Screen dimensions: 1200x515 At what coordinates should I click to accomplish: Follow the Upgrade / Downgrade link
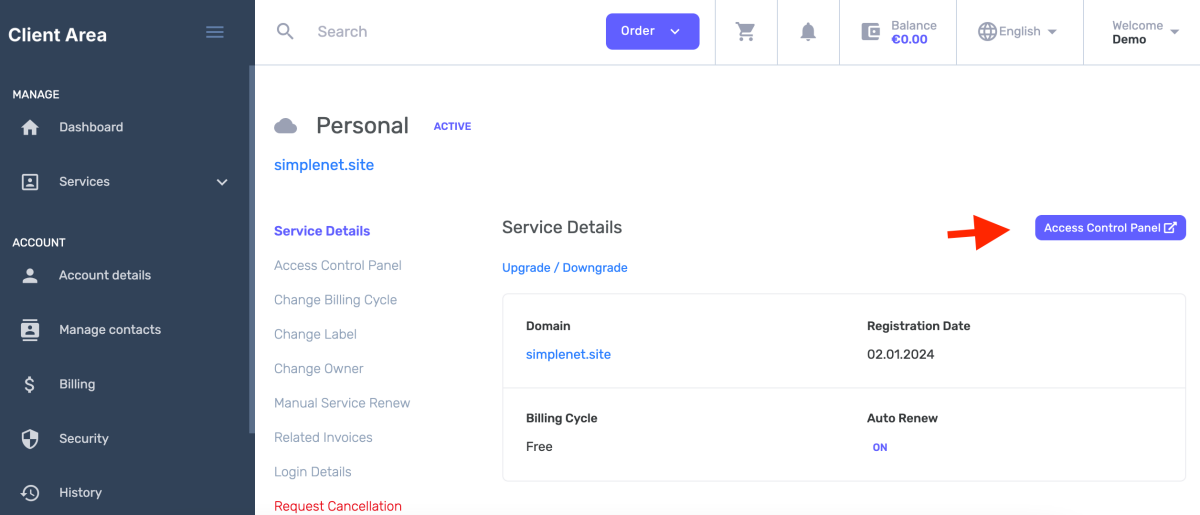coord(564,268)
